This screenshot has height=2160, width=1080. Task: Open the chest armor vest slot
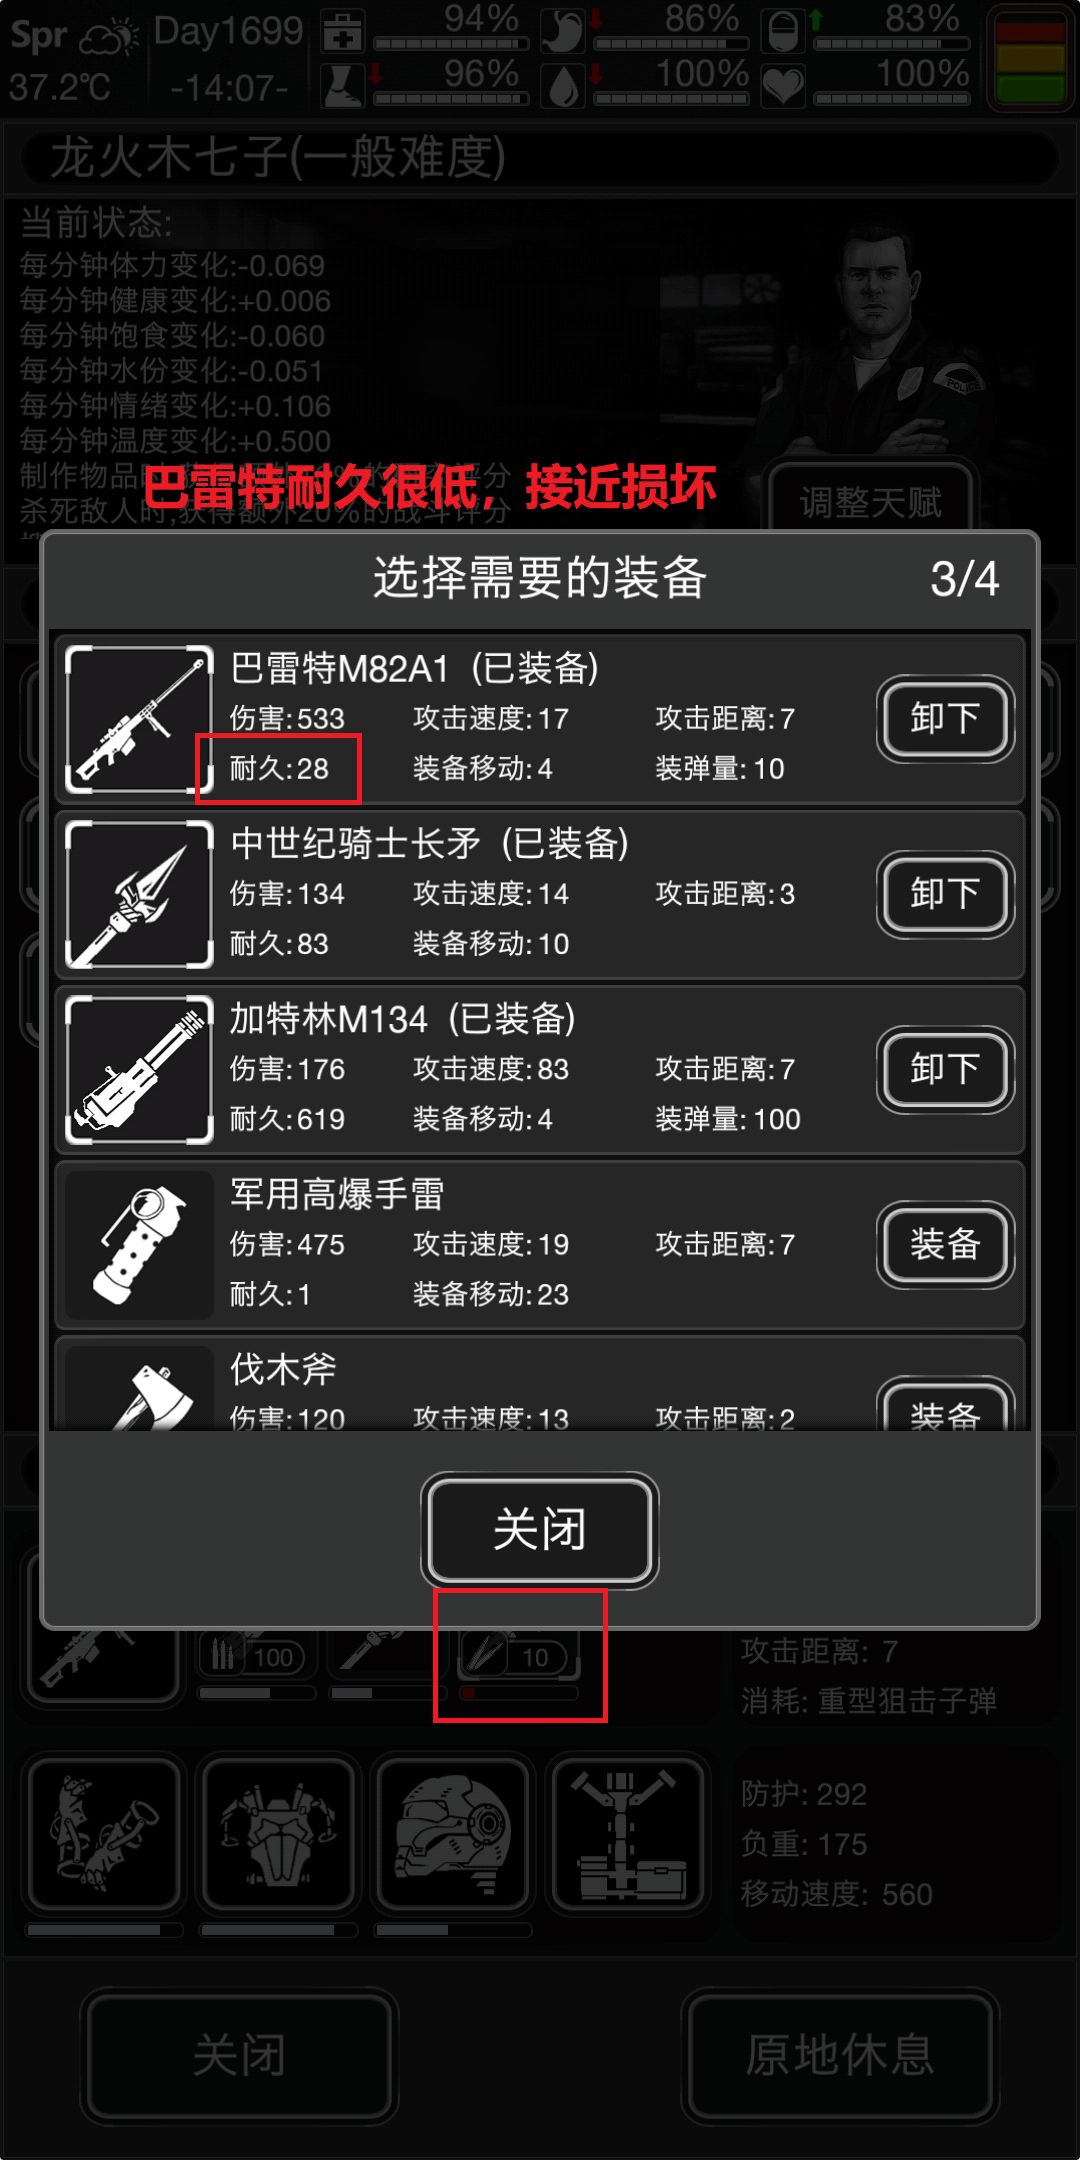(278, 1835)
